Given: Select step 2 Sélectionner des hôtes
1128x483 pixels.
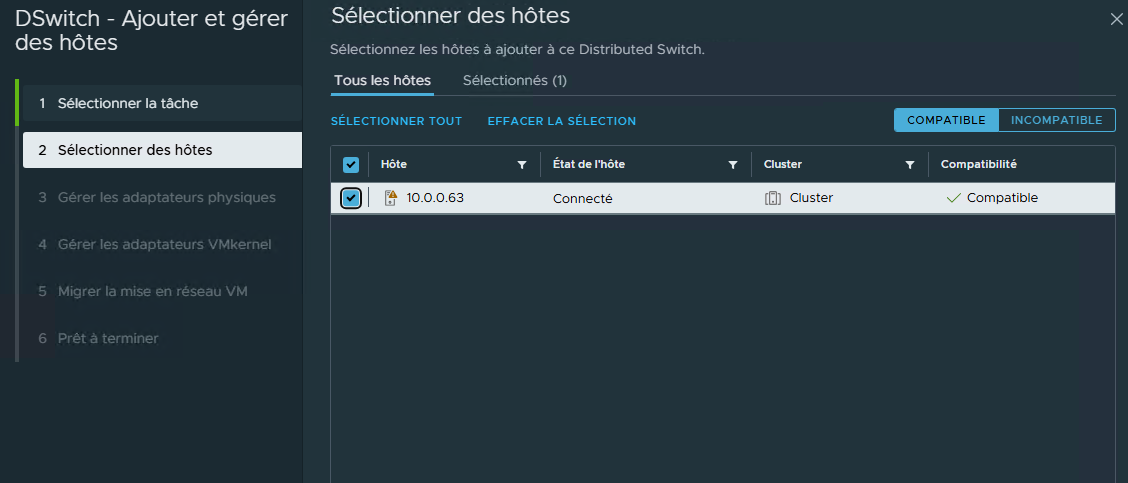Looking at the screenshot, I should 135,150.
